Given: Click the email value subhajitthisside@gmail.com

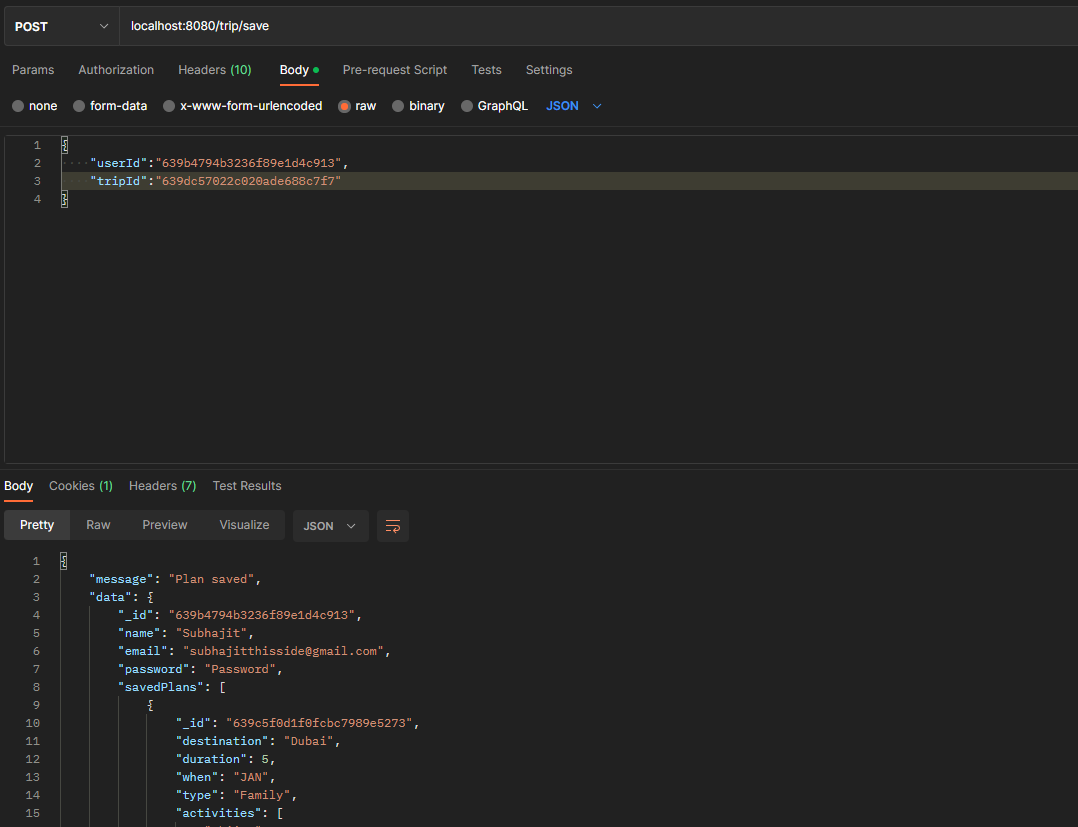Looking at the screenshot, I should coord(283,651).
